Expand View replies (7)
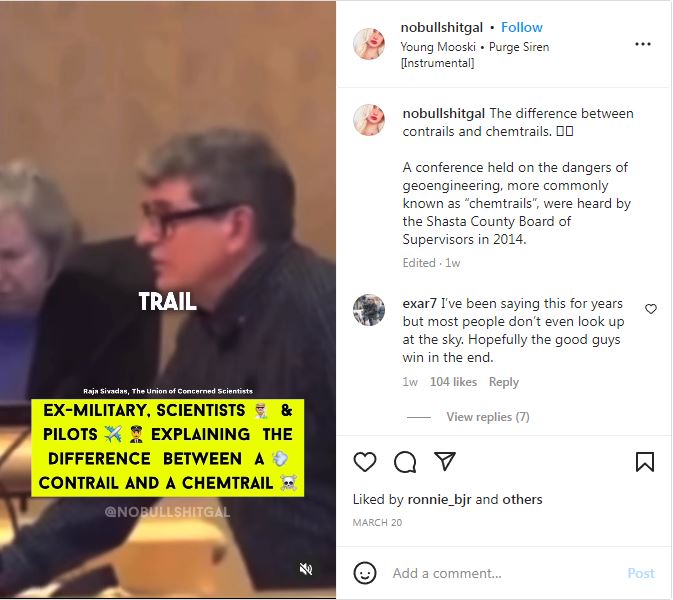The height and width of the screenshot is (600, 673). coord(488,417)
